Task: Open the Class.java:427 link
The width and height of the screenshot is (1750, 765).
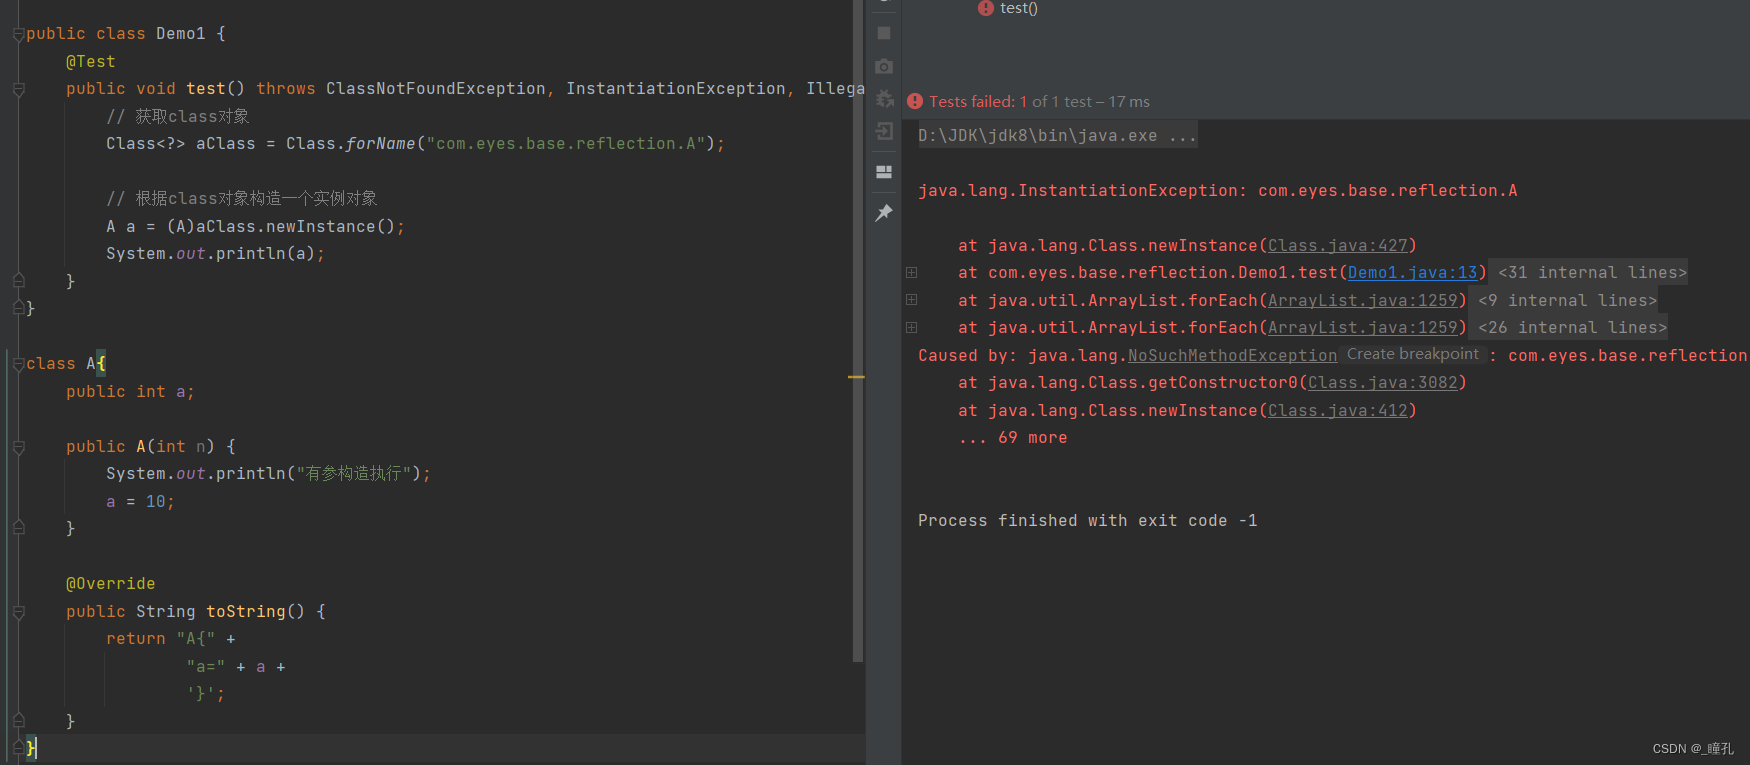Action: (x=1337, y=245)
